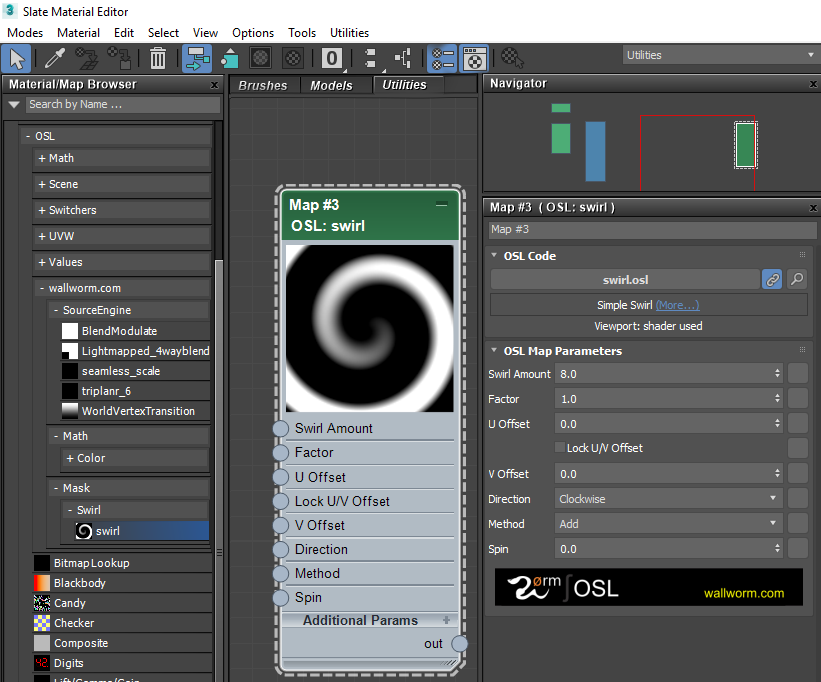
Task: Enable the Lock U/V Offset checkbox
Action: 560,448
